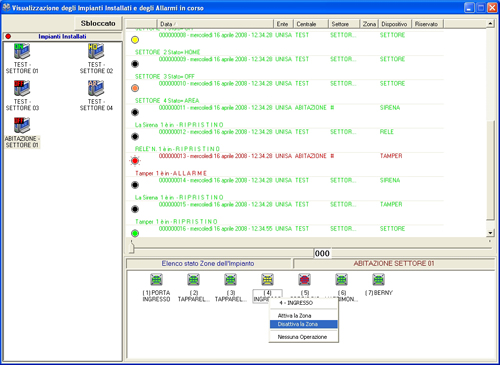
Task: Click the yellow status dot of event 000000008
Action: tap(135, 40)
